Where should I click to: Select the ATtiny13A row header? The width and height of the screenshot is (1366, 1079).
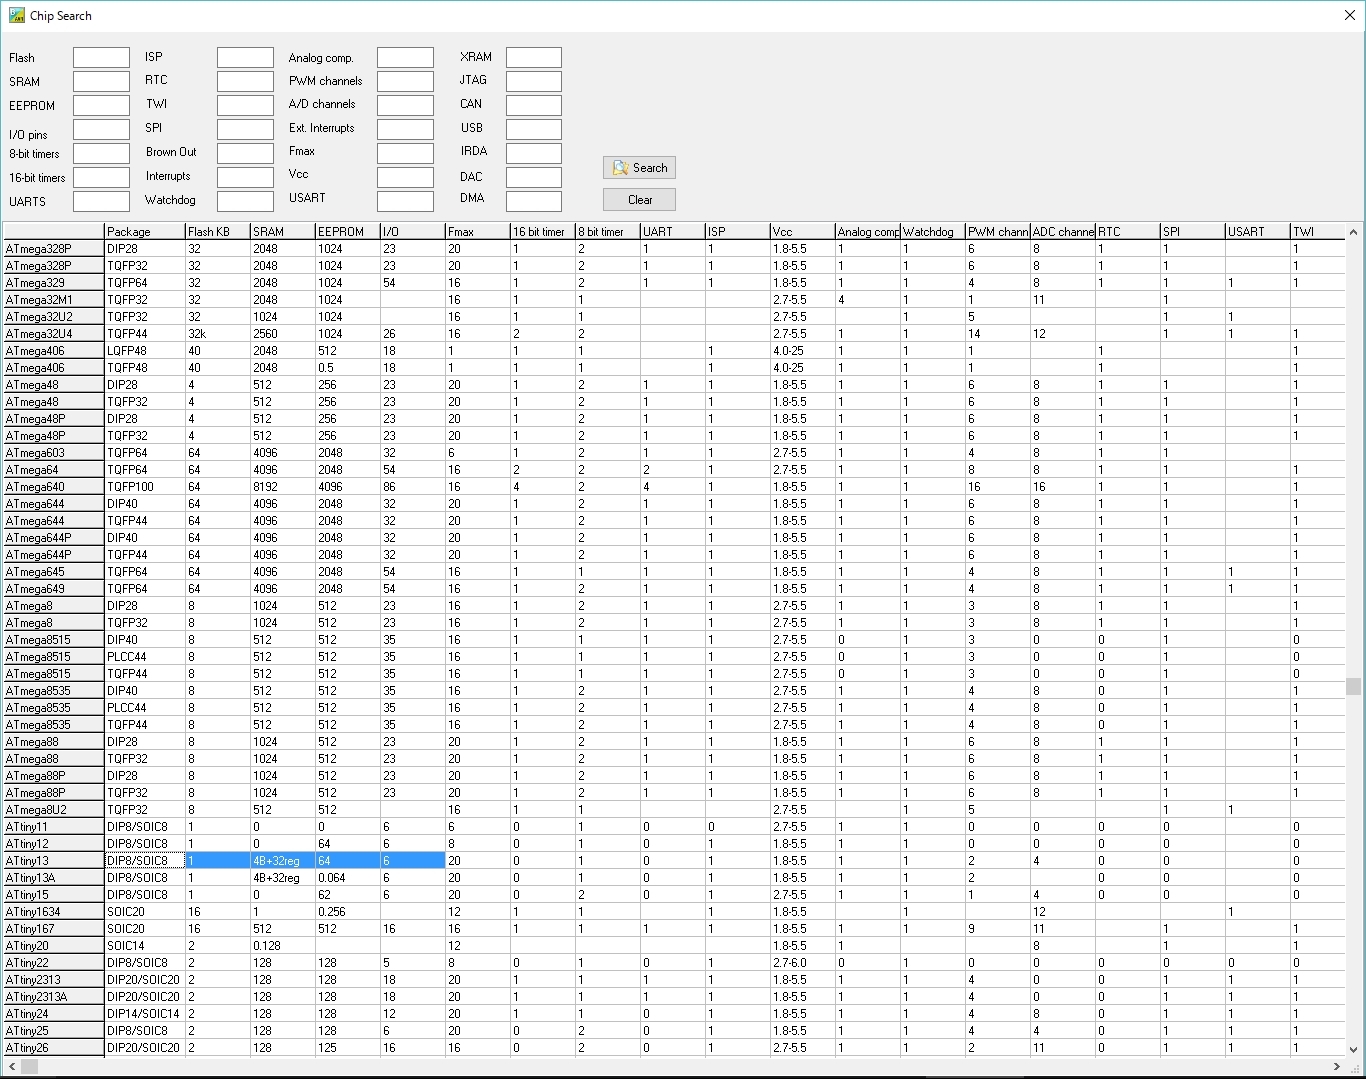pos(53,878)
